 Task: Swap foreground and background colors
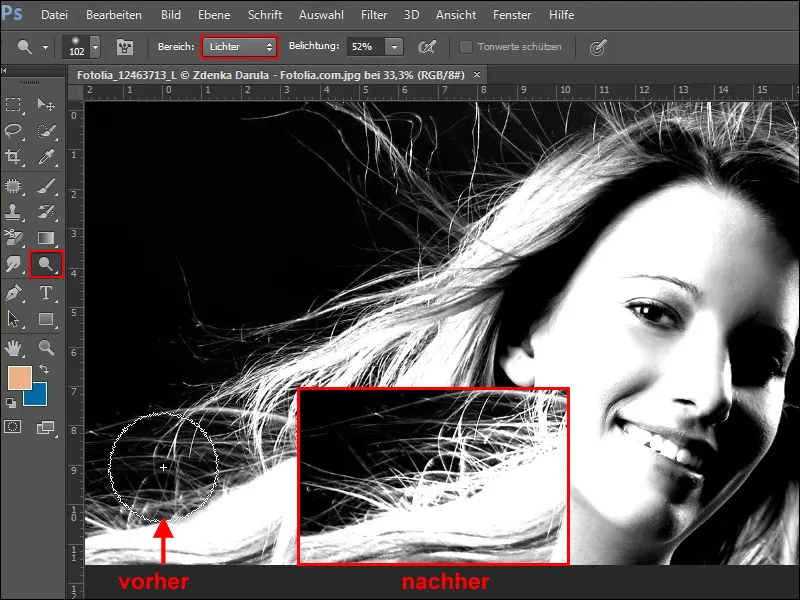tap(44, 368)
